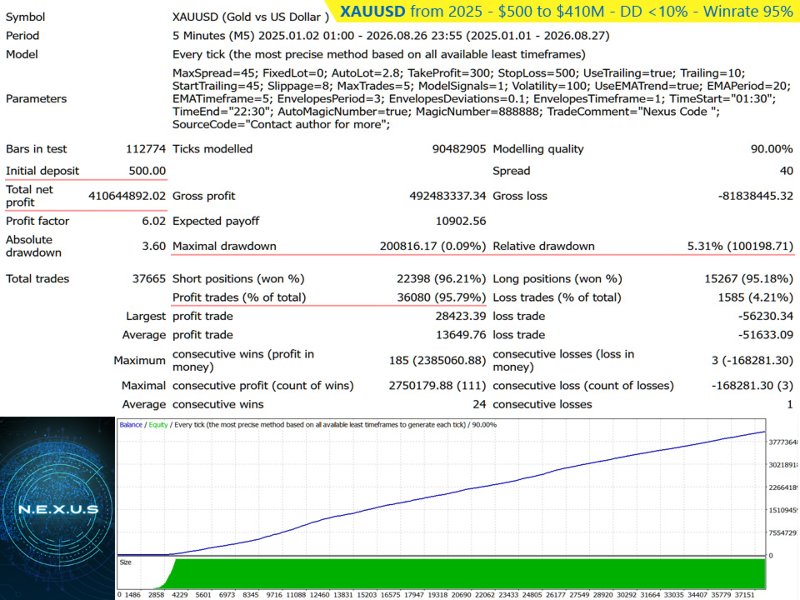Click the Maximal consecutive loss value -168281.30 (3)

point(752,385)
